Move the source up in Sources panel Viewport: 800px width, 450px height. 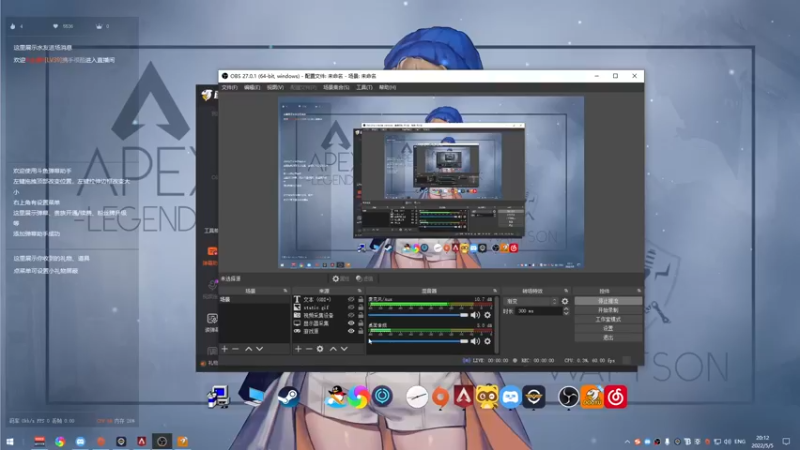coord(333,349)
